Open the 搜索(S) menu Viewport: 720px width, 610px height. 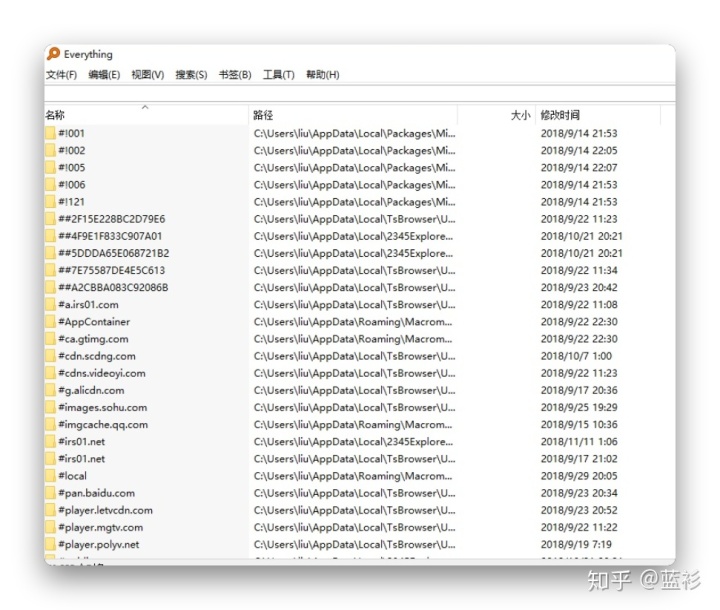click(x=191, y=74)
